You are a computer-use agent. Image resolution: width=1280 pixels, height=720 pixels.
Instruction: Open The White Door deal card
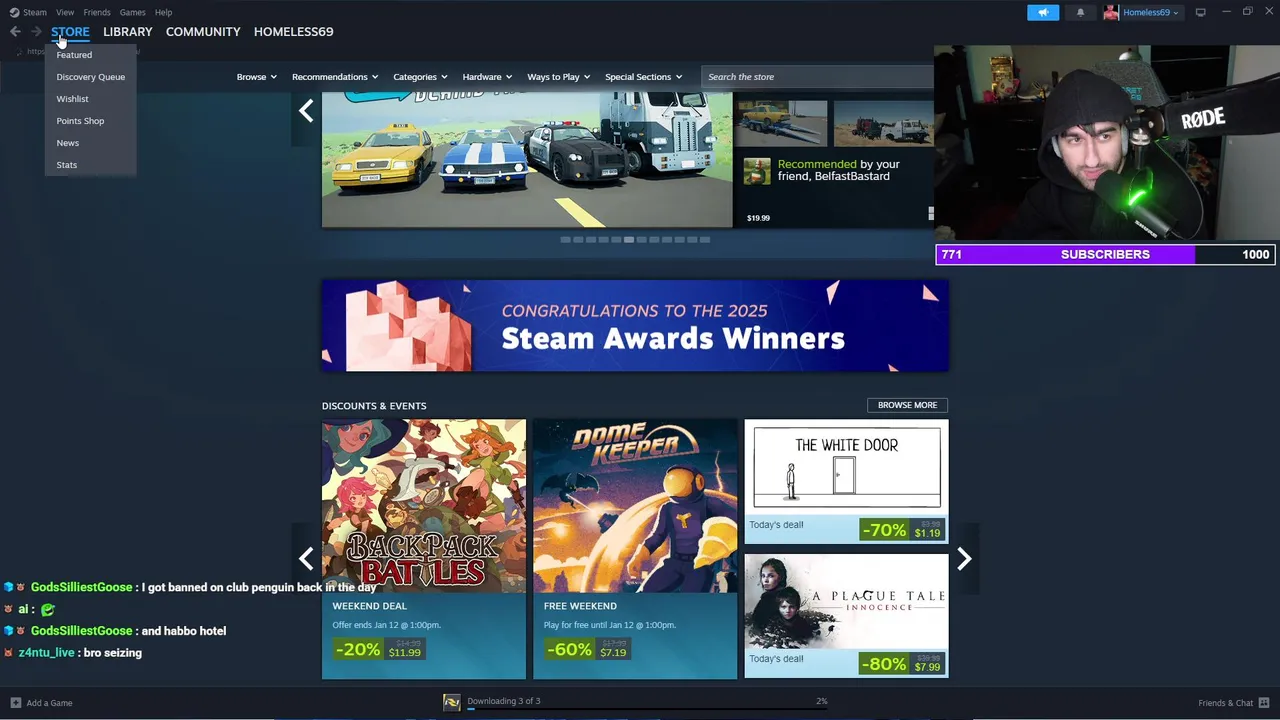coord(846,482)
